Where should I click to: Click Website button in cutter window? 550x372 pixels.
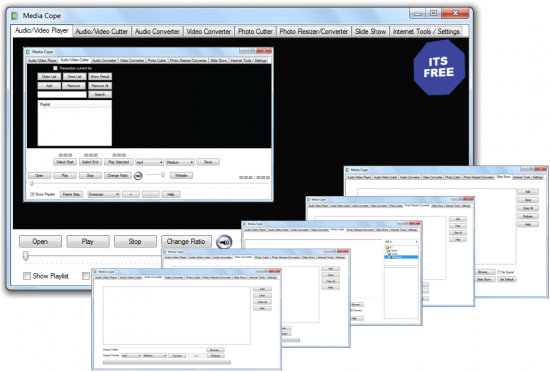[181, 175]
